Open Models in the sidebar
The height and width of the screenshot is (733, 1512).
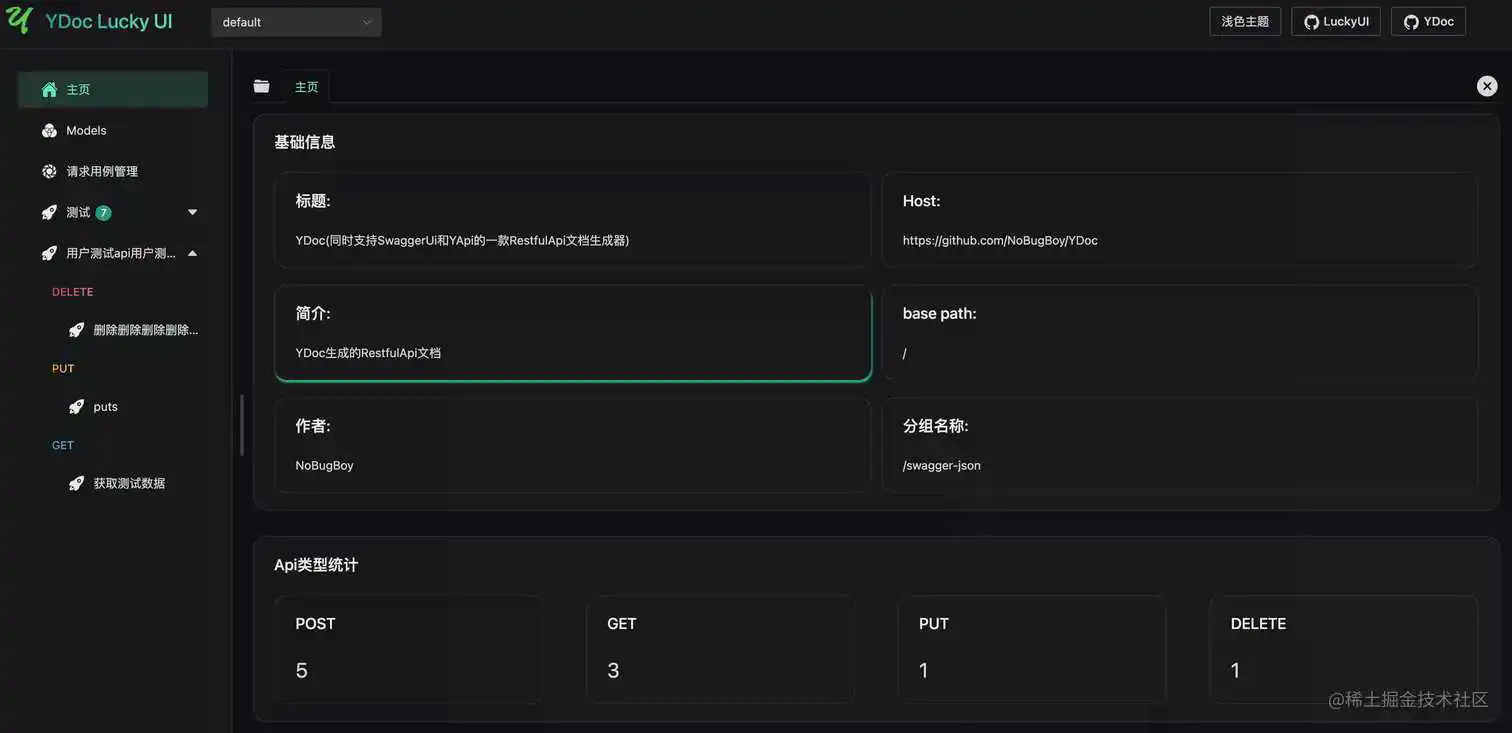click(x=113, y=130)
